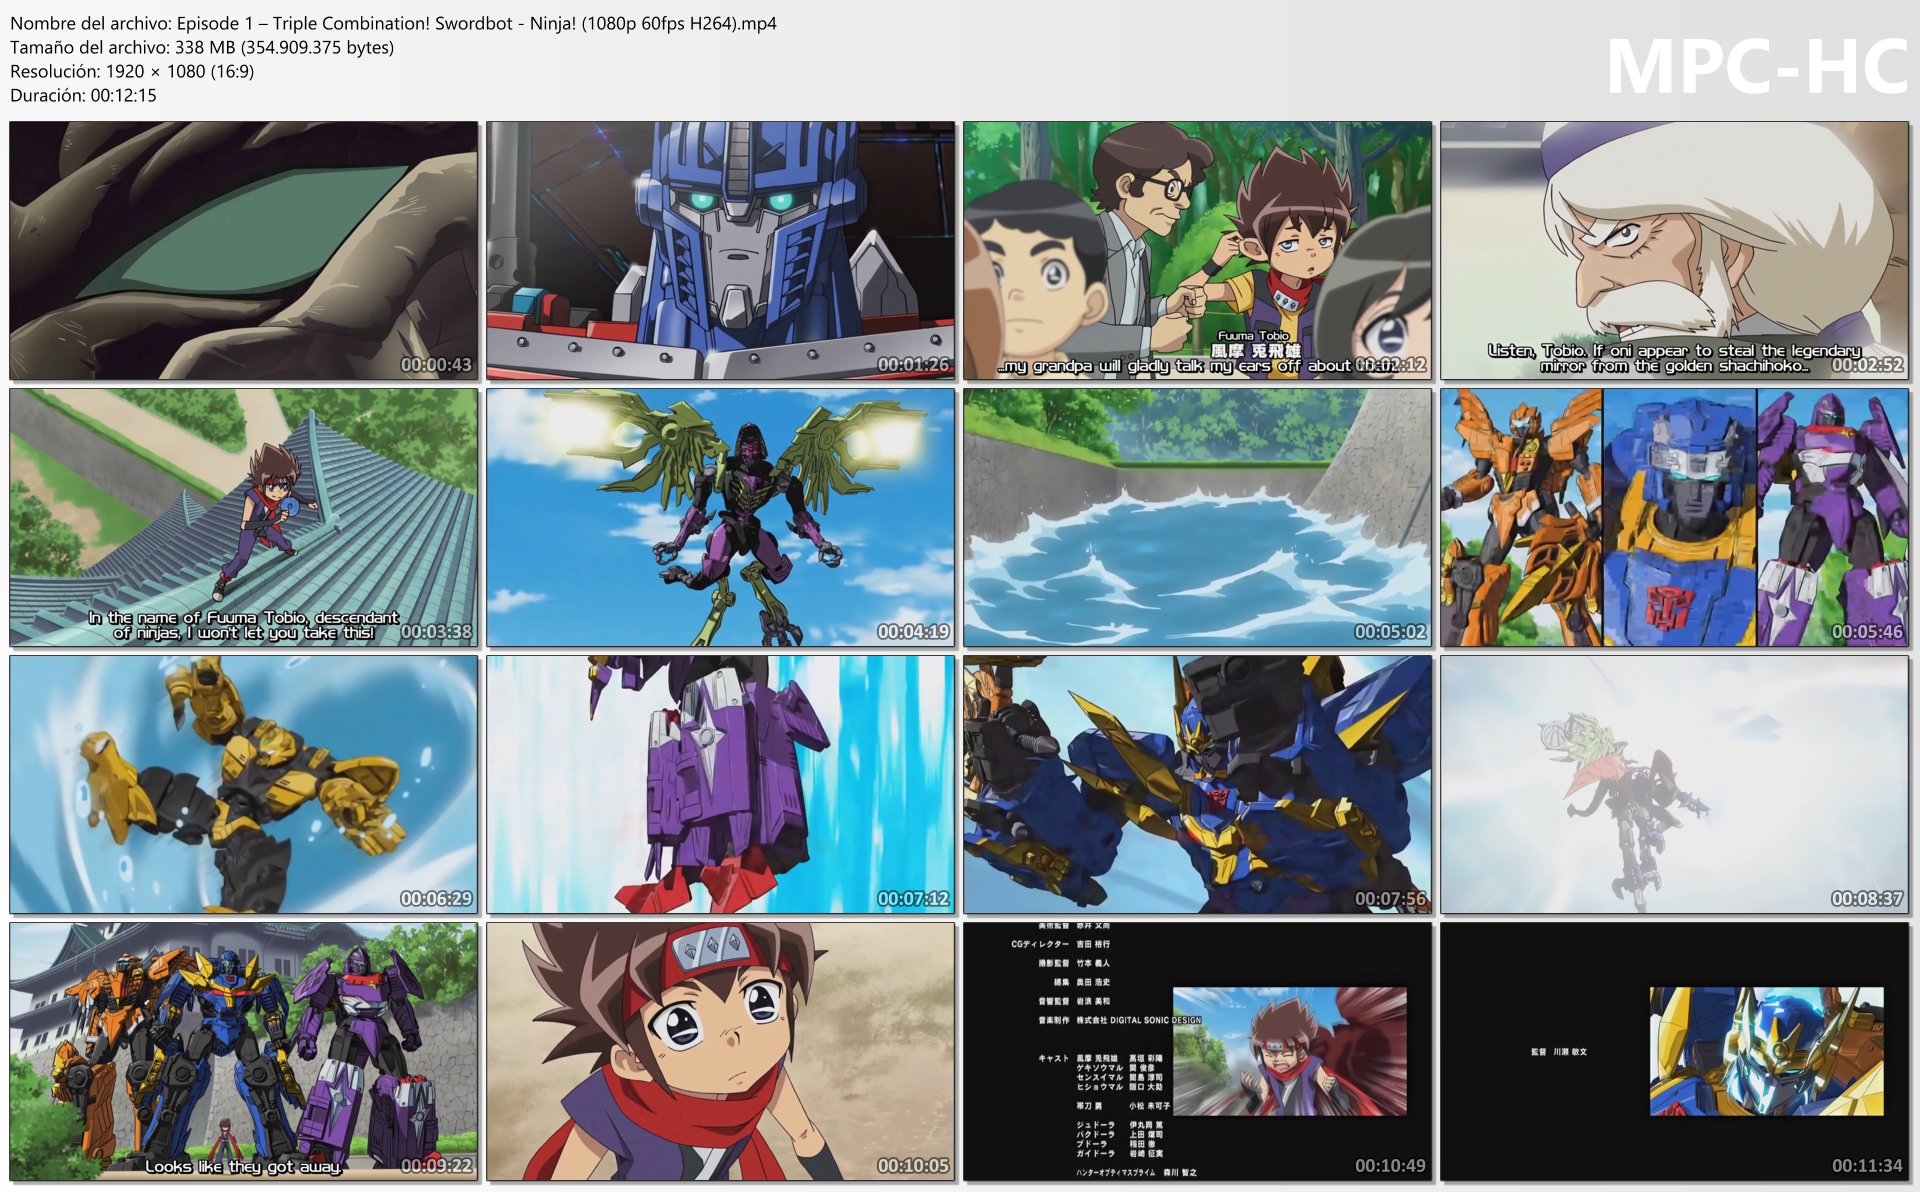Select the ninja boy close-up at 00:10:05
This screenshot has width=1920, height=1192.
[721, 1052]
